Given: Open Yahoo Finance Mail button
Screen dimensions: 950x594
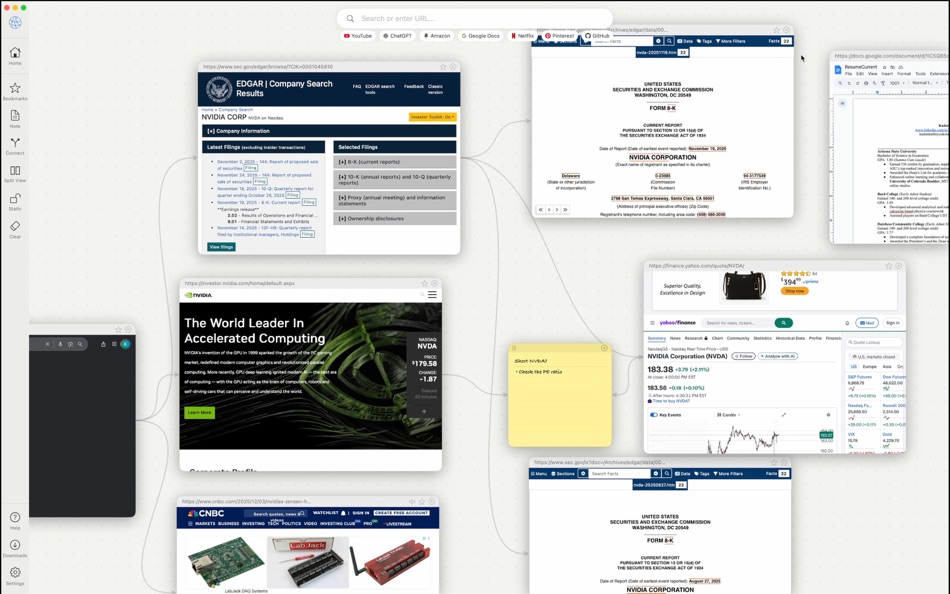Looking at the screenshot, I should coord(867,323).
